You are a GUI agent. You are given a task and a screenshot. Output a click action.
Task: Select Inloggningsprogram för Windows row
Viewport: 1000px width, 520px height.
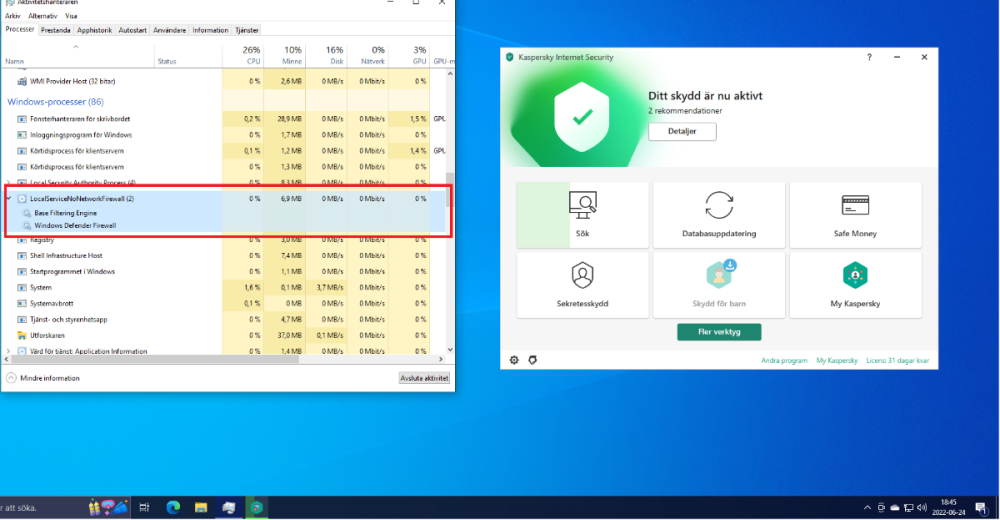(223, 135)
